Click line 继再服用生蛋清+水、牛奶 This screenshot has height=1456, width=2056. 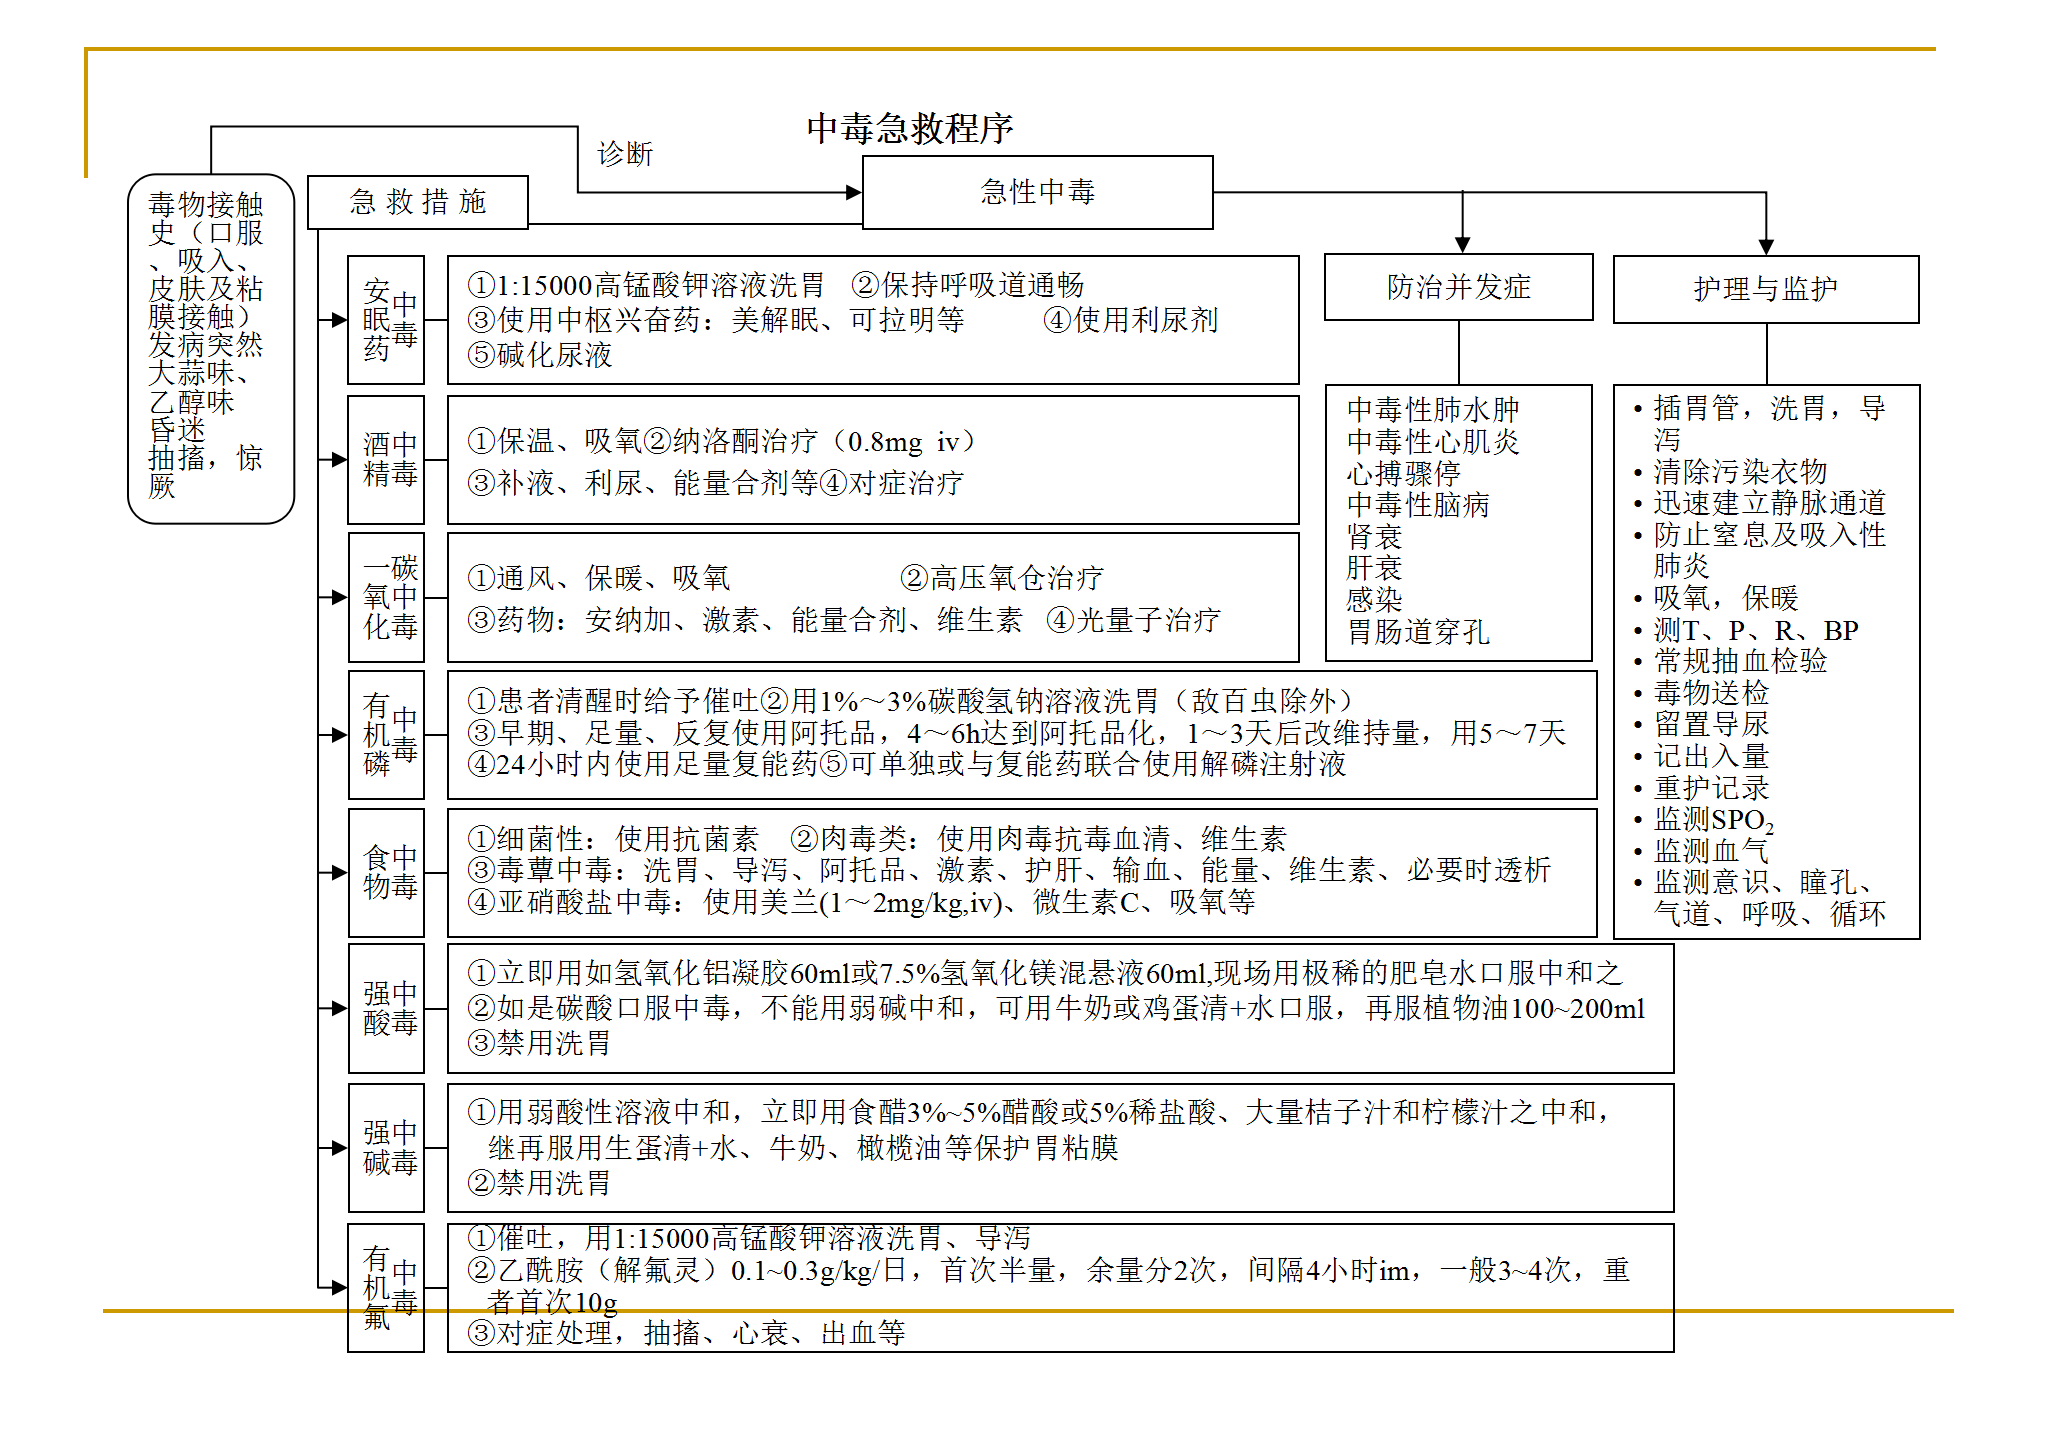click(x=803, y=1148)
